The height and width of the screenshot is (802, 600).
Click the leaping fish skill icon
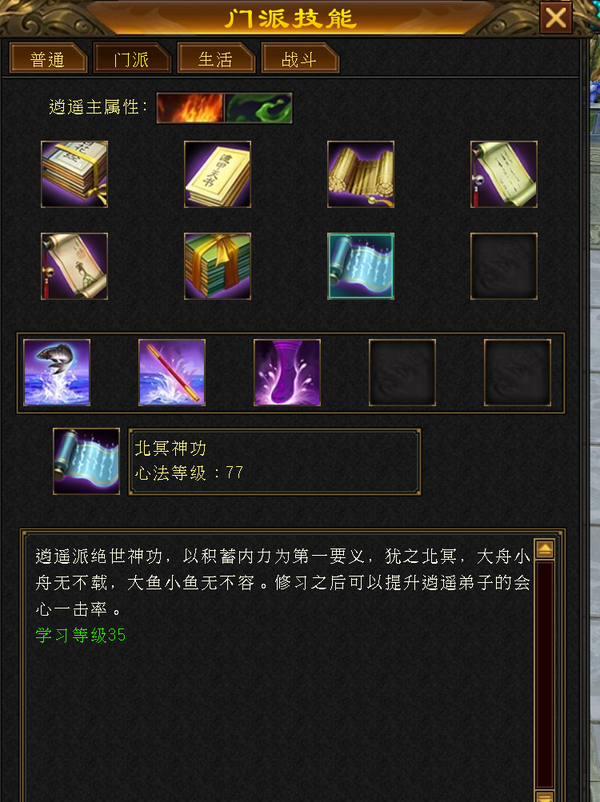coord(57,373)
